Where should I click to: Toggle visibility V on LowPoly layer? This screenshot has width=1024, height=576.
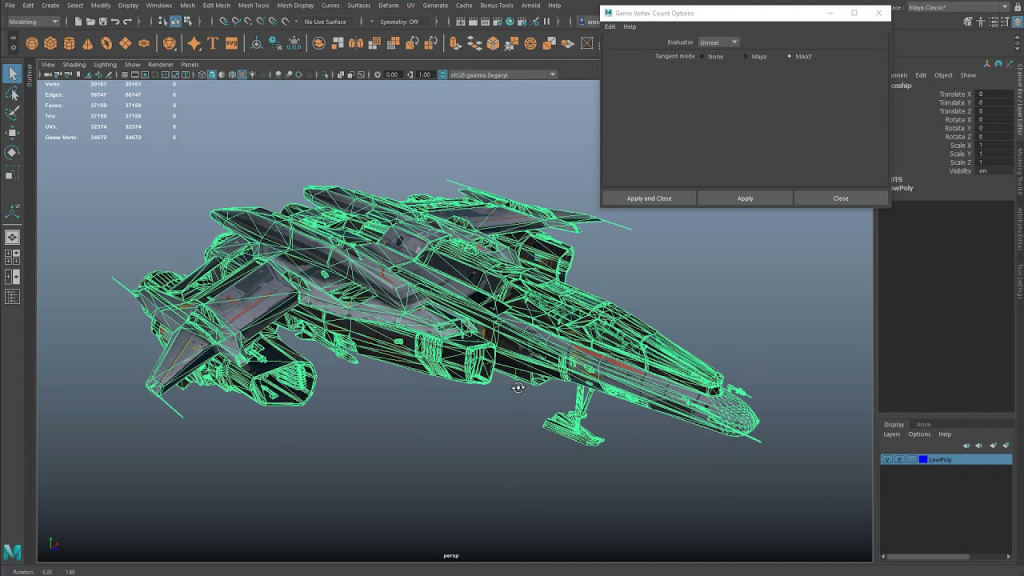(x=887, y=460)
